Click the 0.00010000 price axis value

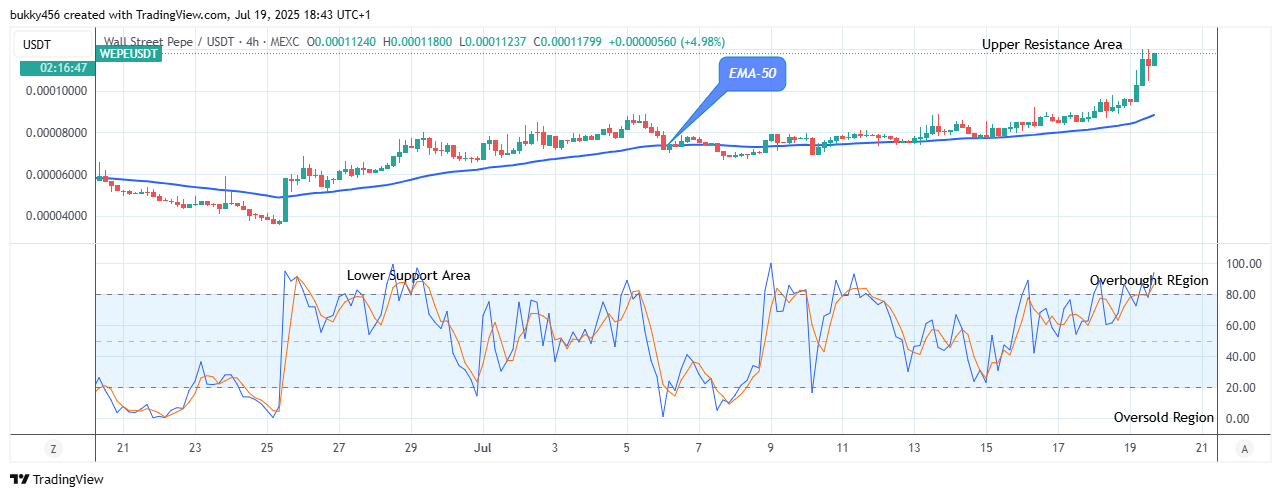[x=55, y=91]
